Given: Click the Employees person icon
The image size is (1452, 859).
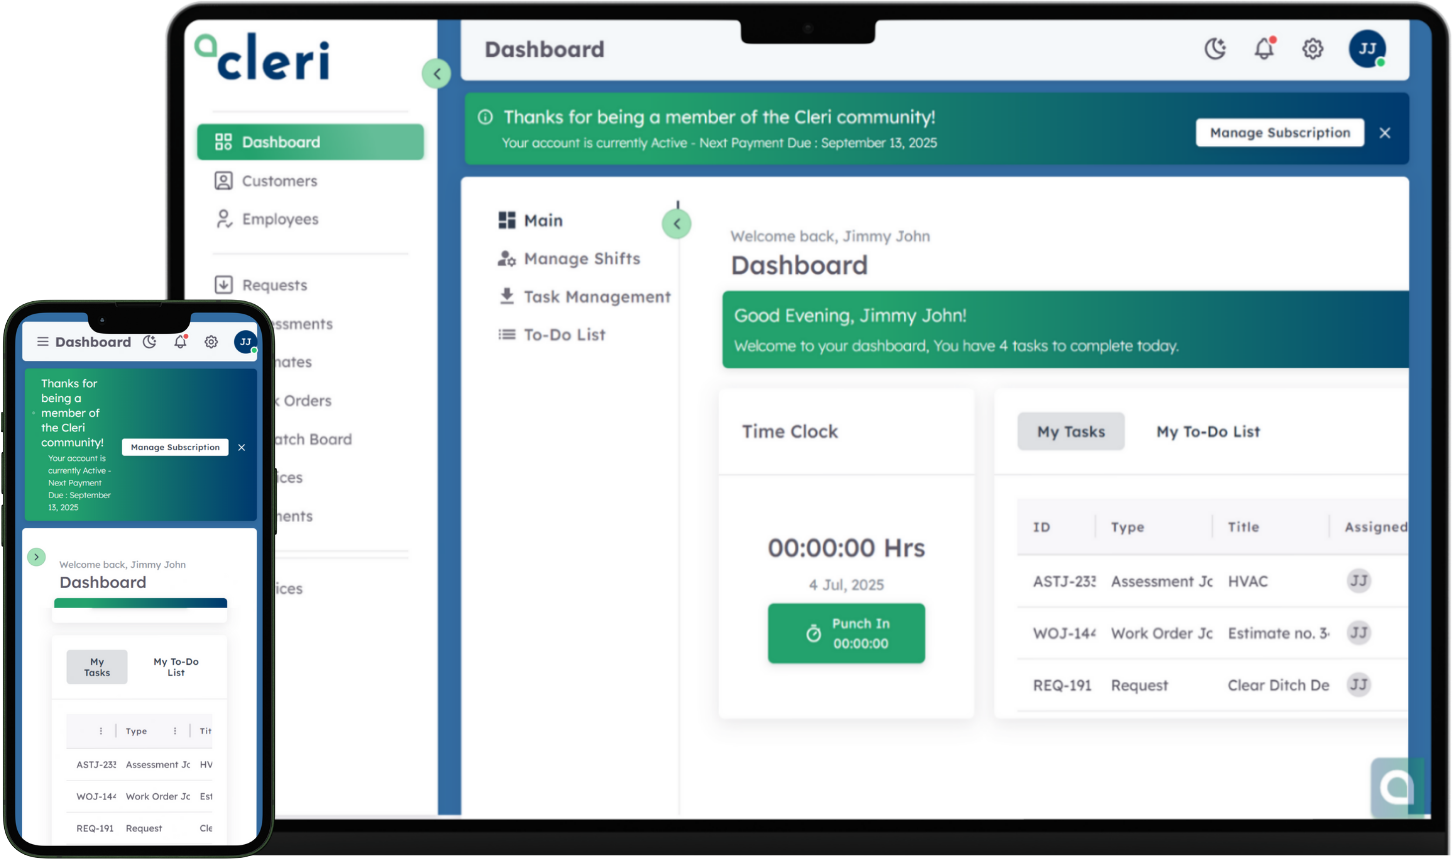Looking at the screenshot, I should click(x=224, y=219).
